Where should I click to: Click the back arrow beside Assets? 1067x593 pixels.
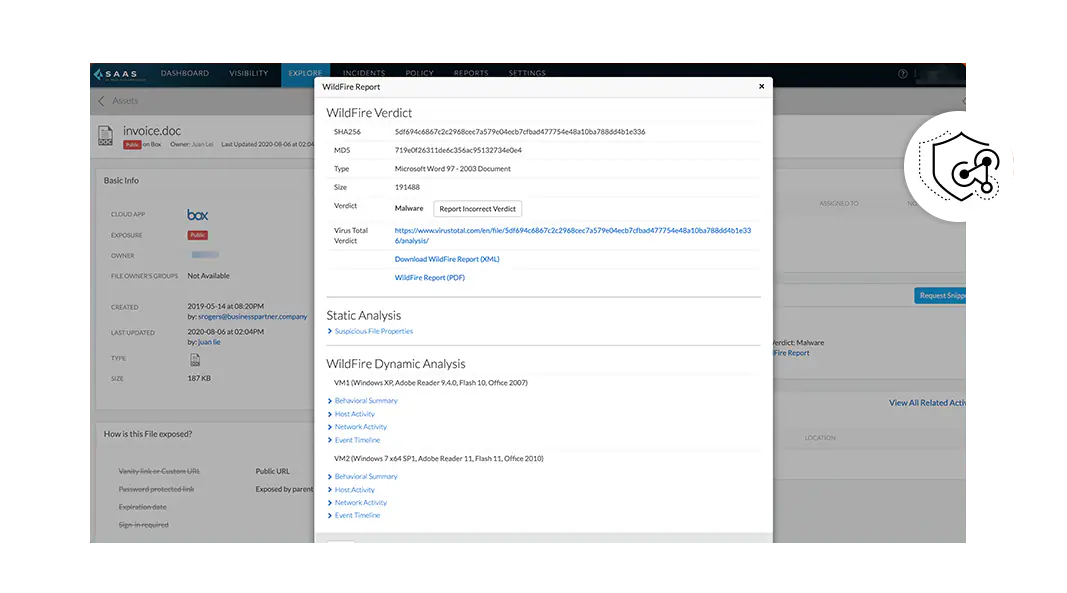click(x=101, y=101)
